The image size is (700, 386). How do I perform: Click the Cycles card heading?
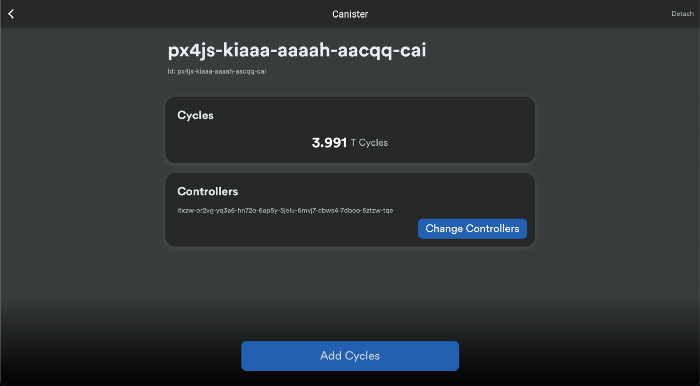tap(195, 115)
